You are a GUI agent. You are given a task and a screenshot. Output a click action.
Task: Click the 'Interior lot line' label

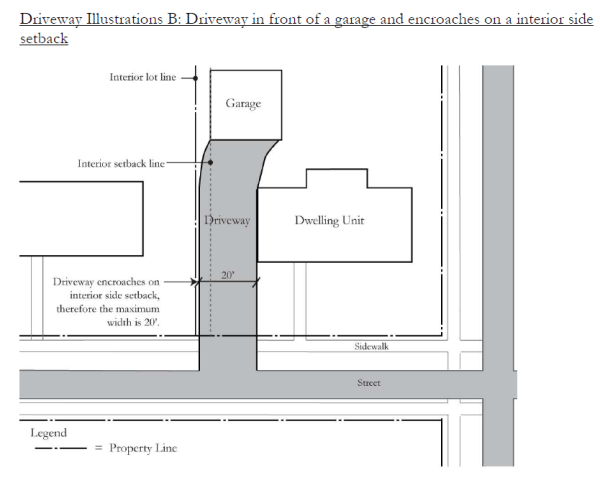coord(142,77)
